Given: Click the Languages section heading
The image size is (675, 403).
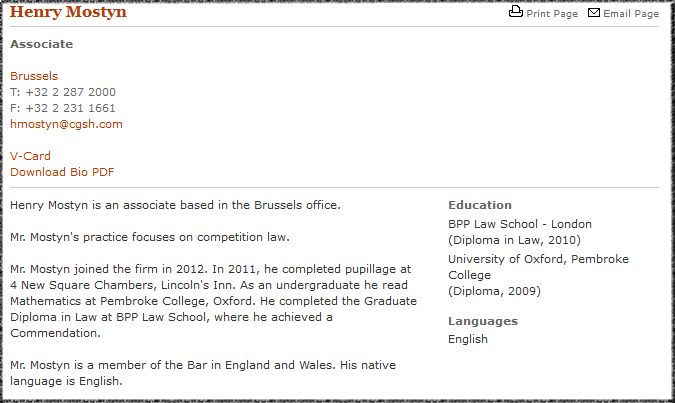Looking at the screenshot, I should coord(483,321).
